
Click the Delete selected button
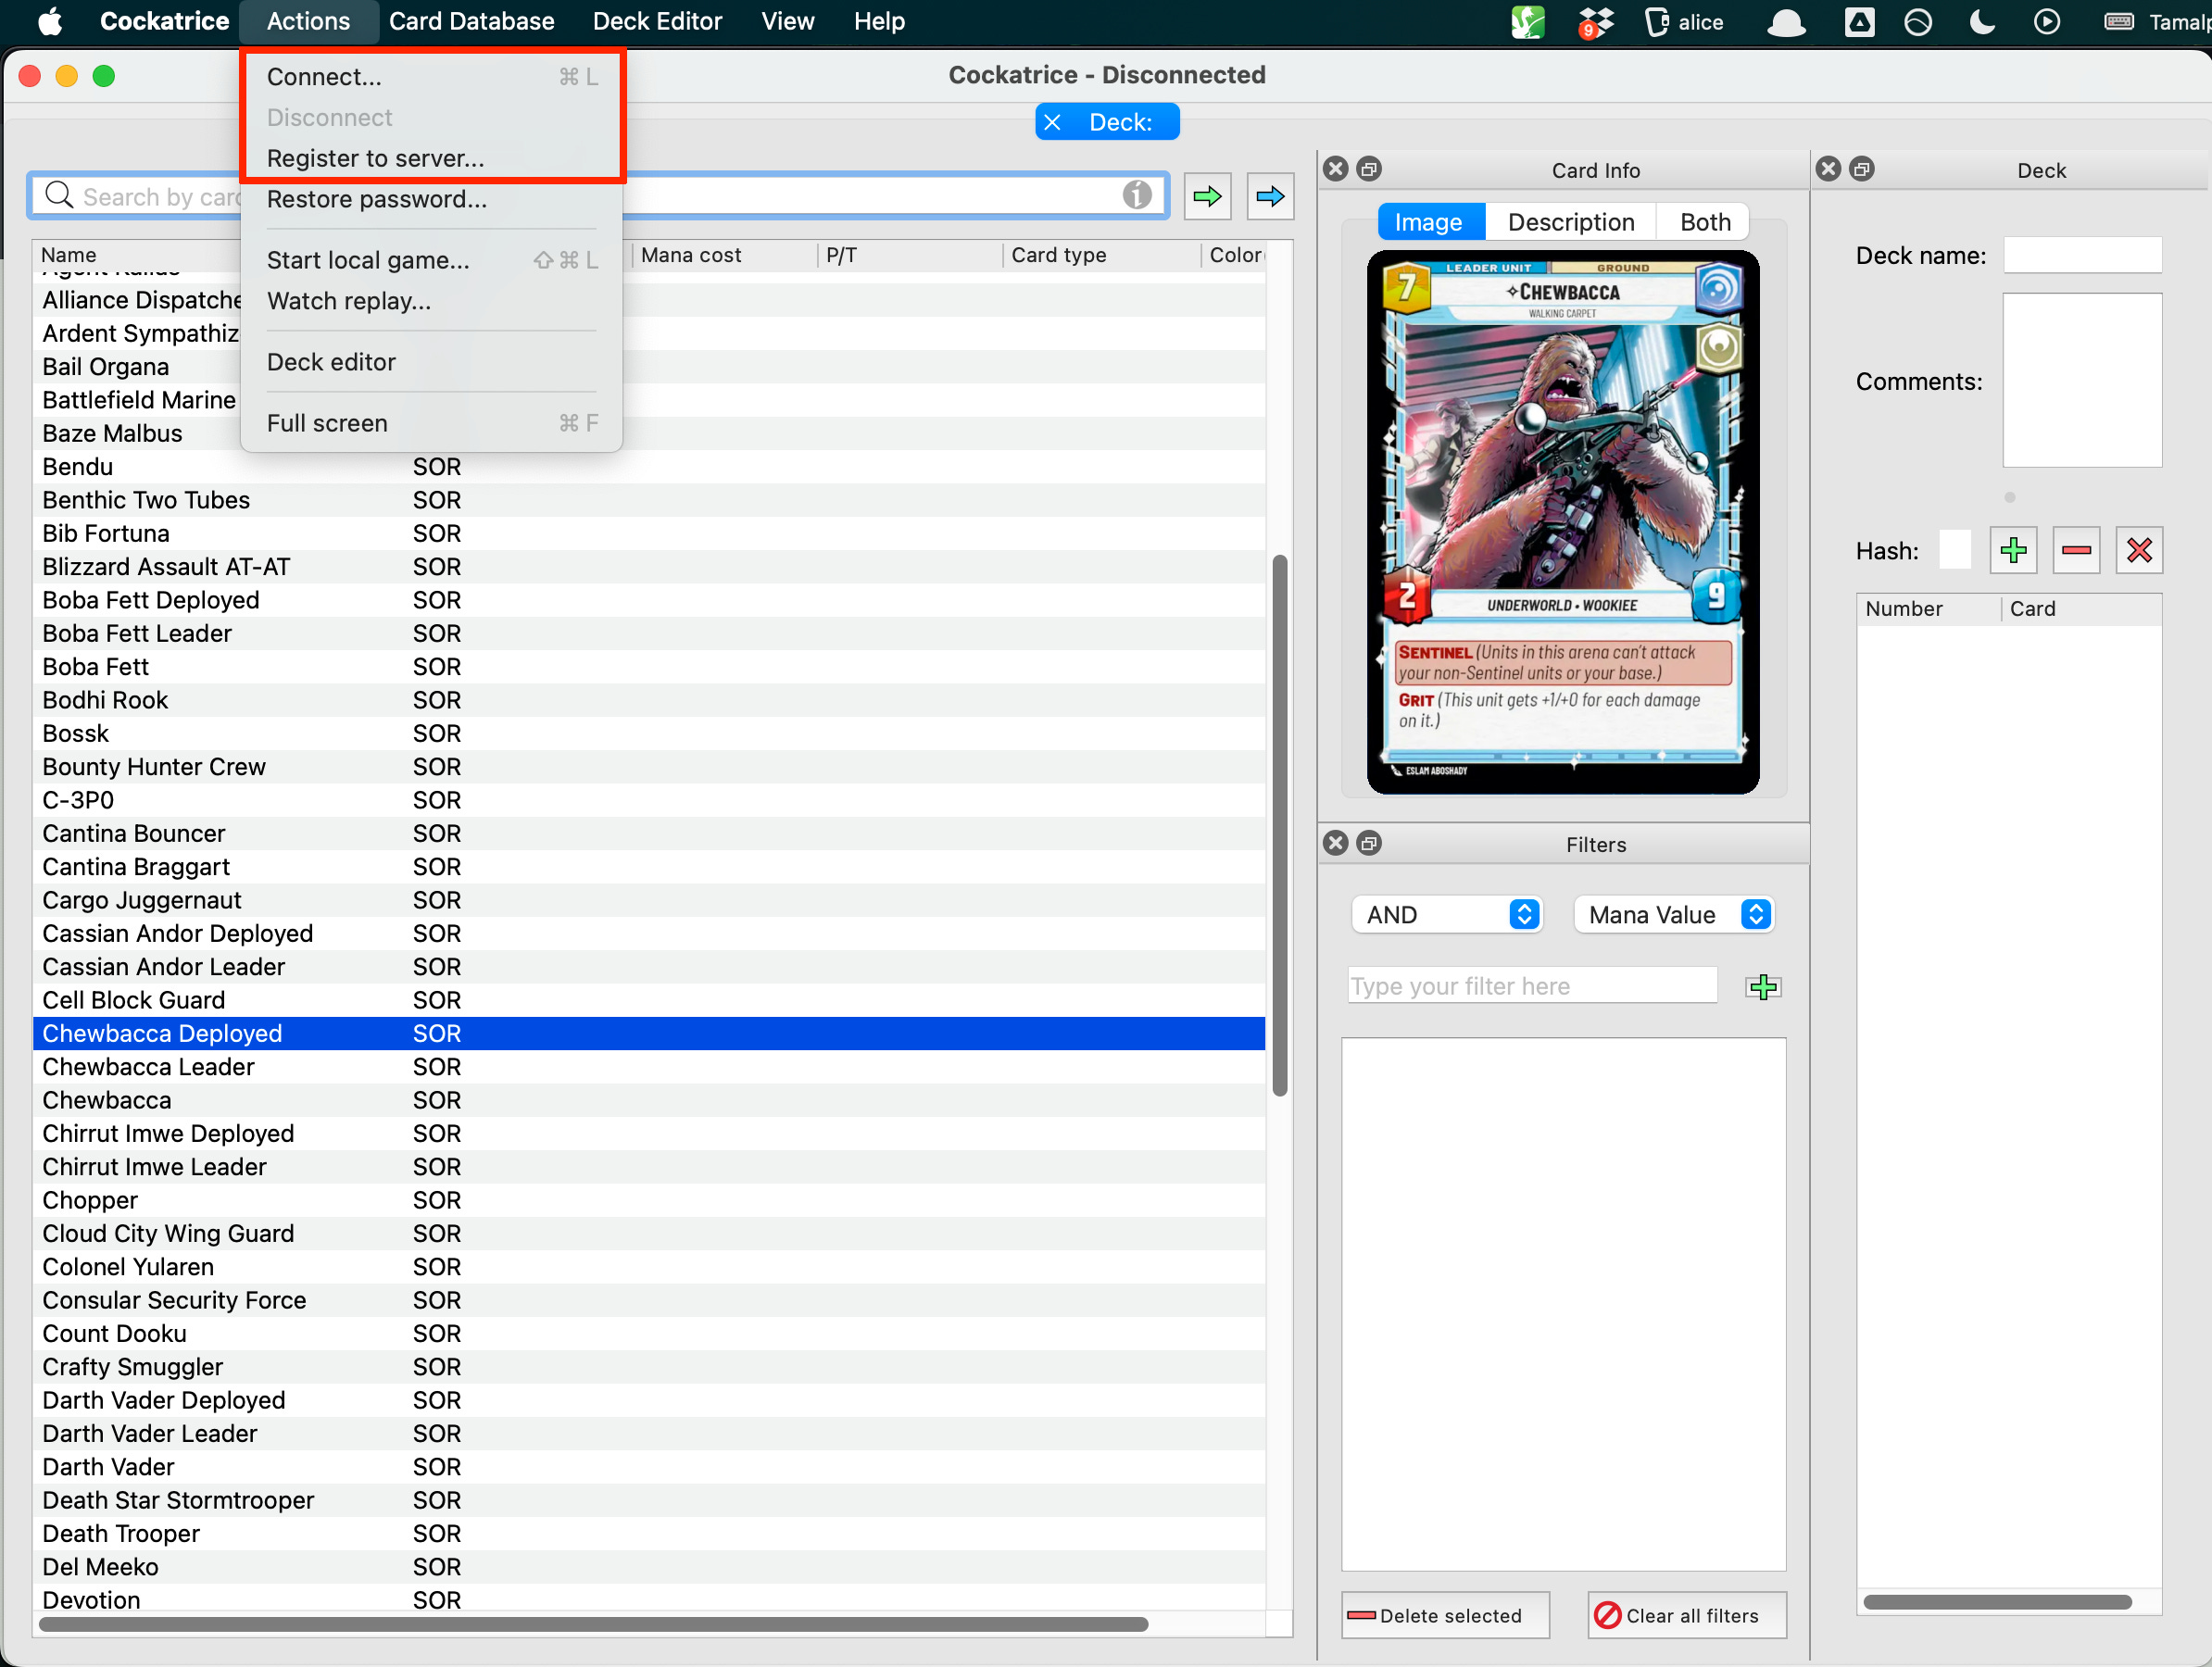1445,1615
